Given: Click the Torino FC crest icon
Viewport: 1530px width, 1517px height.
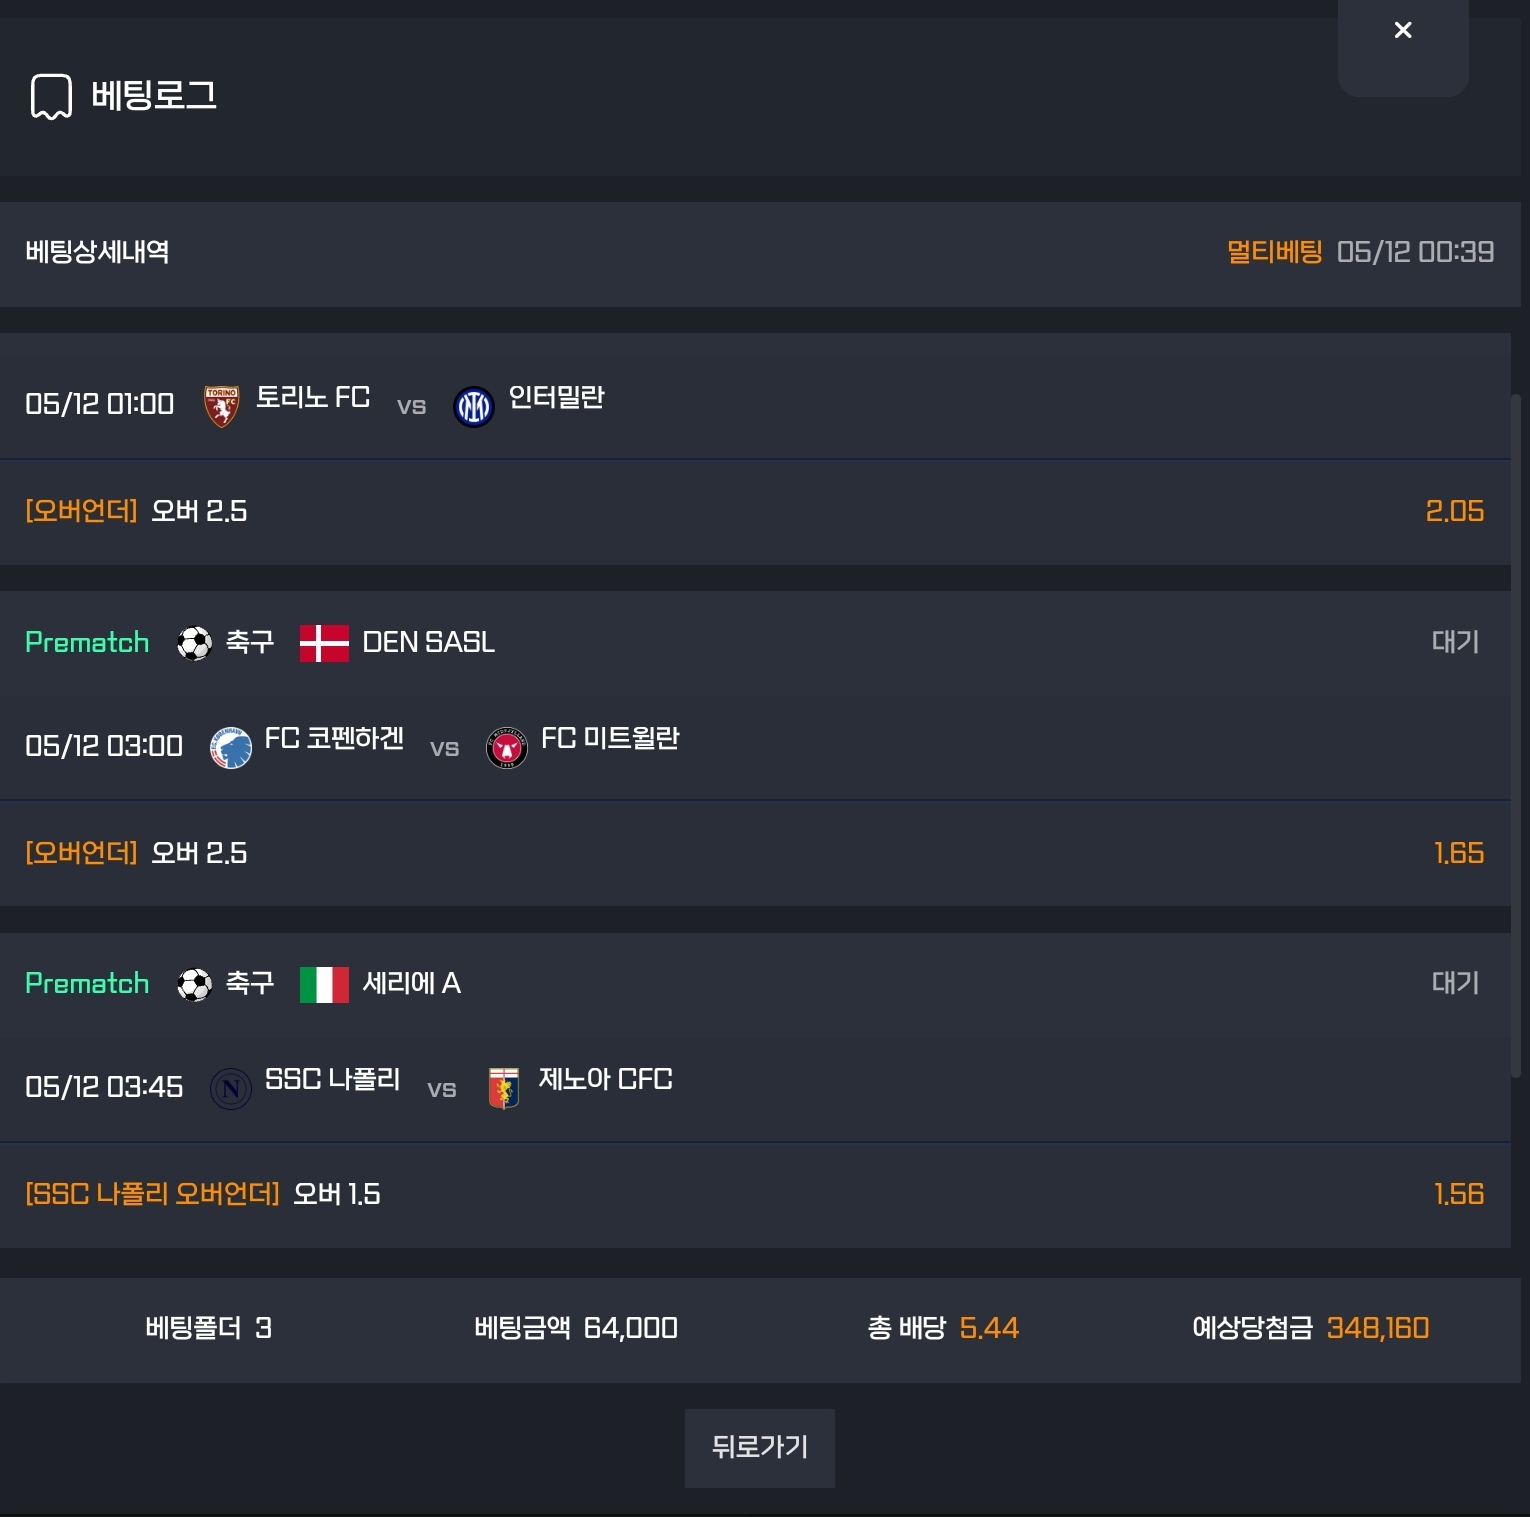Looking at the screenshot, I should pos(221,406).
